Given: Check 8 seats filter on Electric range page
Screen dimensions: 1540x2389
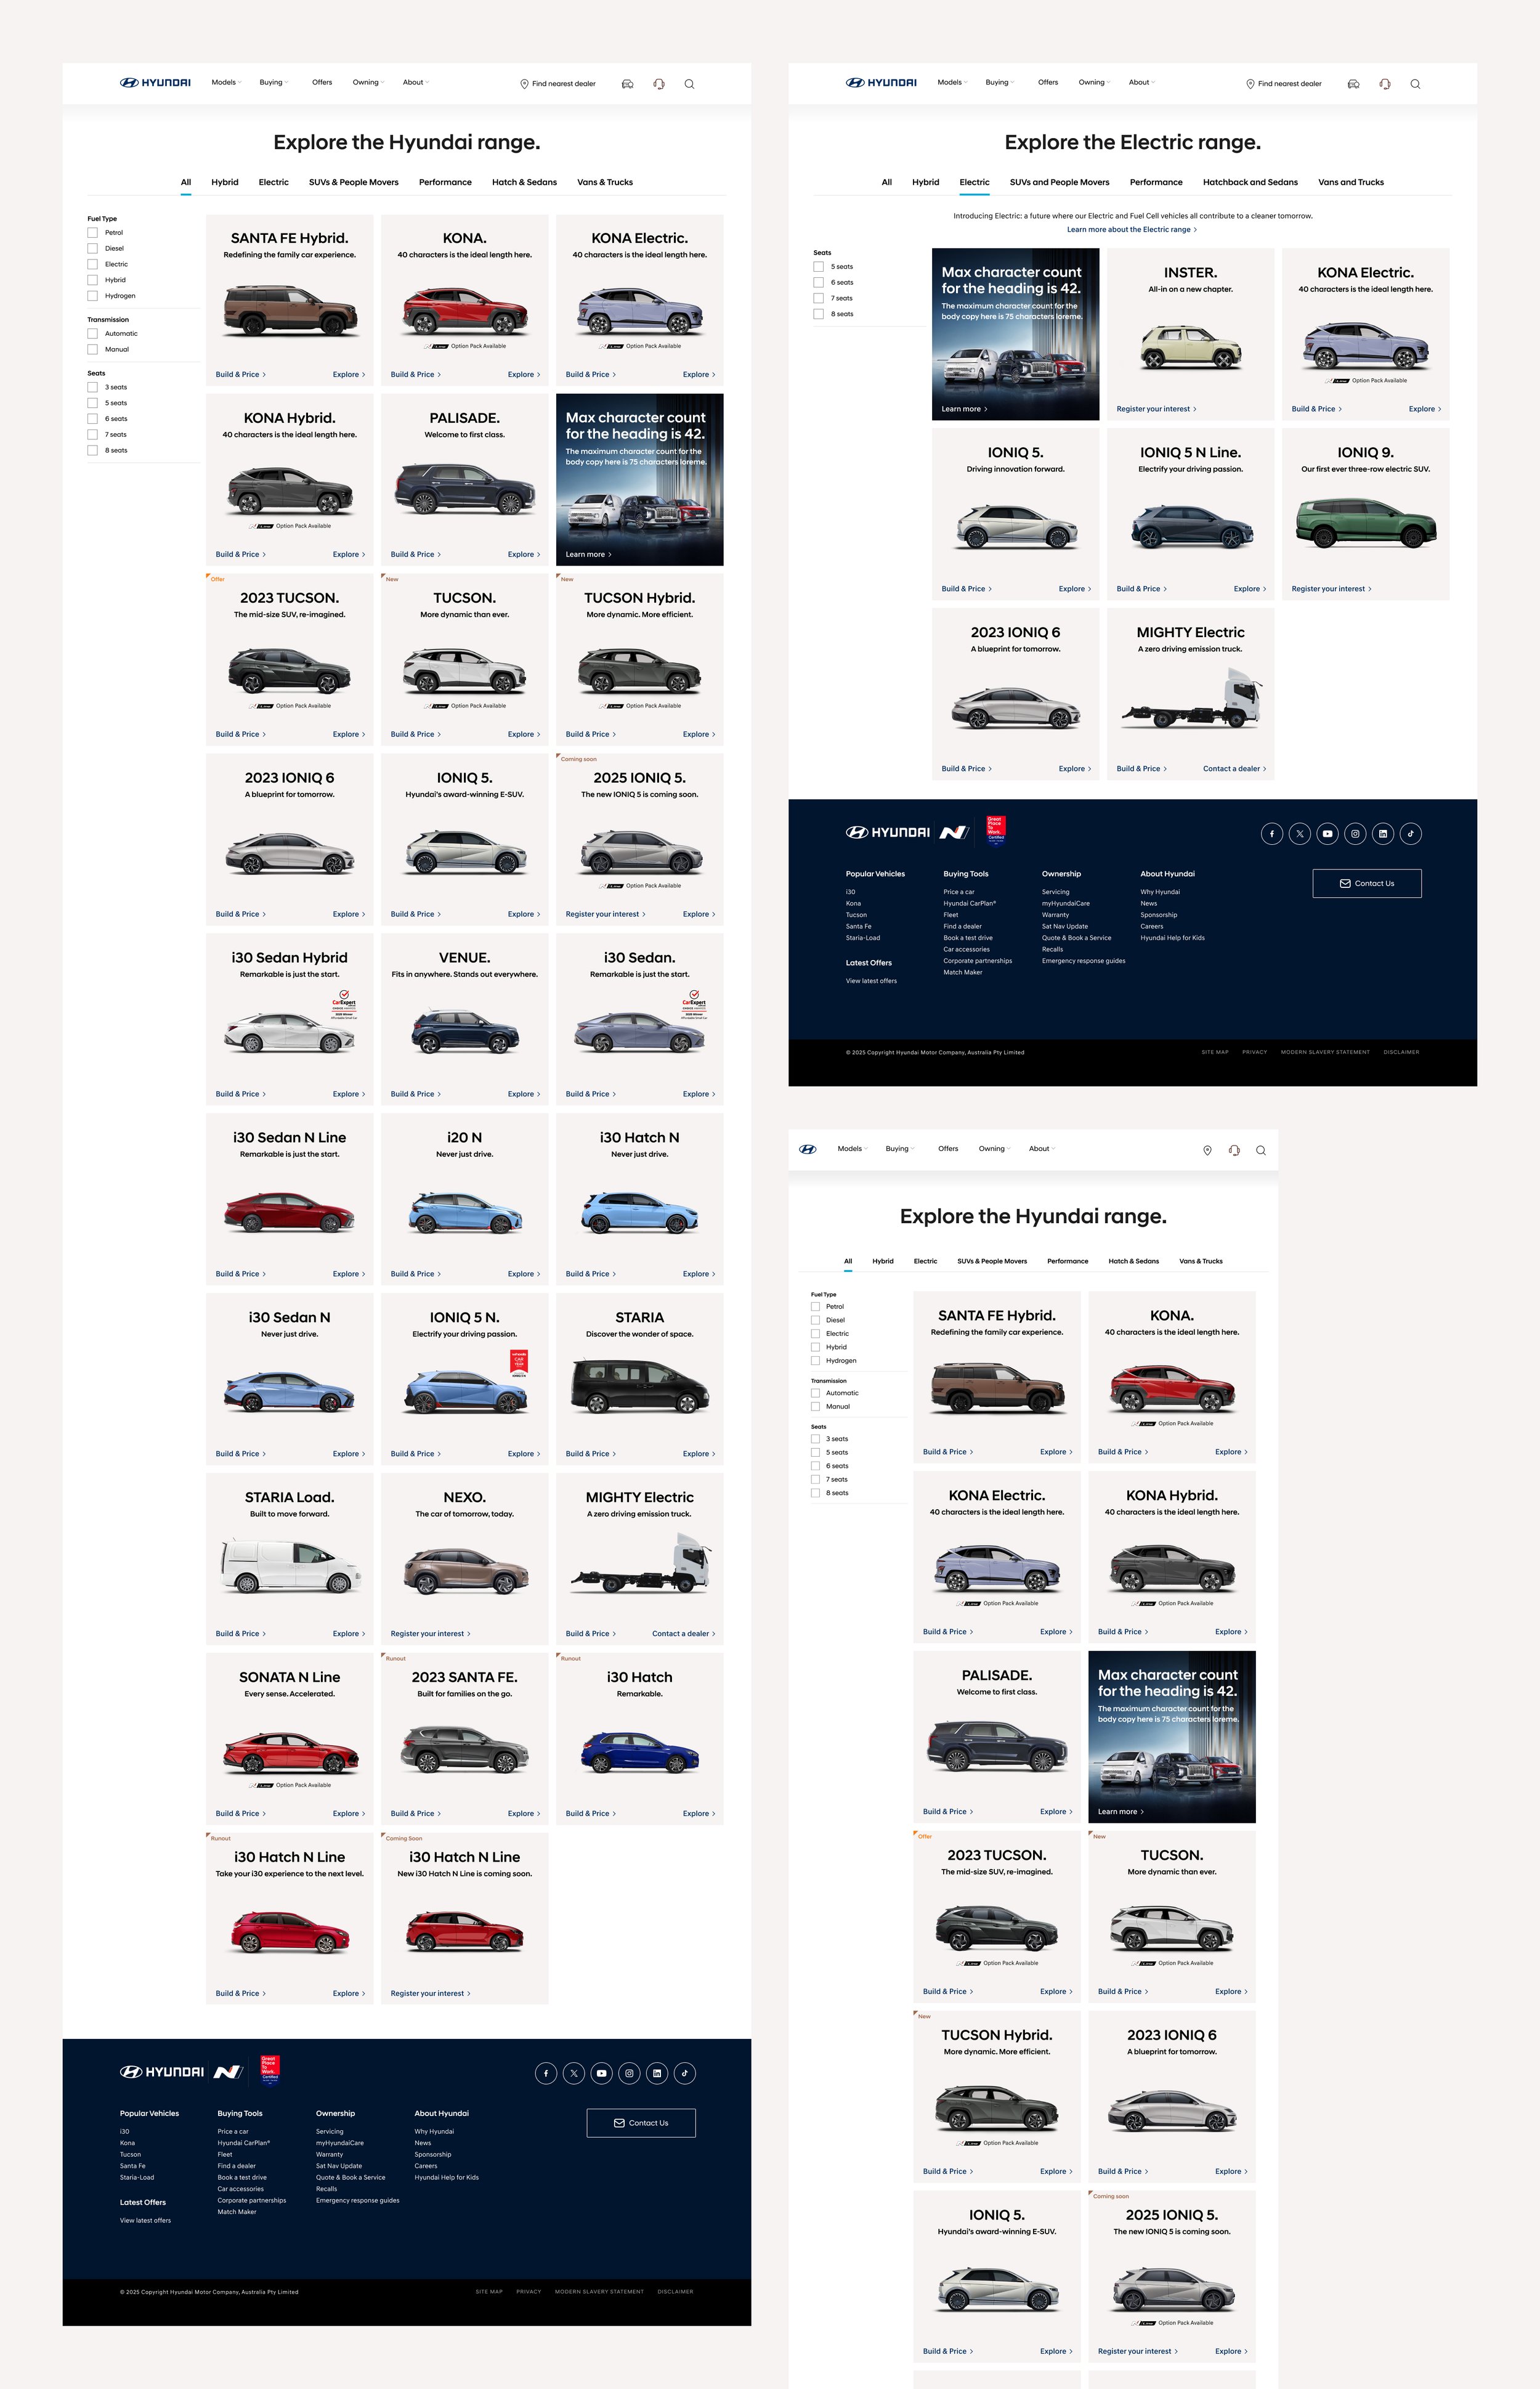Looking at the screenshot, I should click(819, 314).
